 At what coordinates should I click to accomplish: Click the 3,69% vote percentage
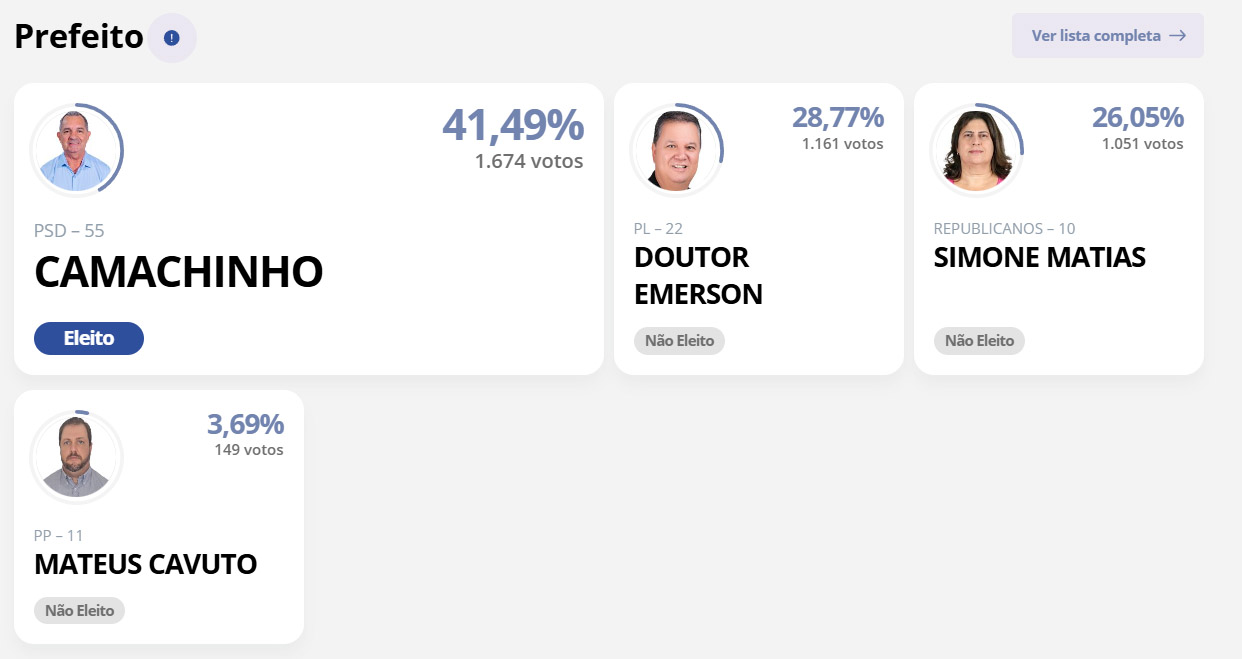pyautogui.click(x=245, y=424)
